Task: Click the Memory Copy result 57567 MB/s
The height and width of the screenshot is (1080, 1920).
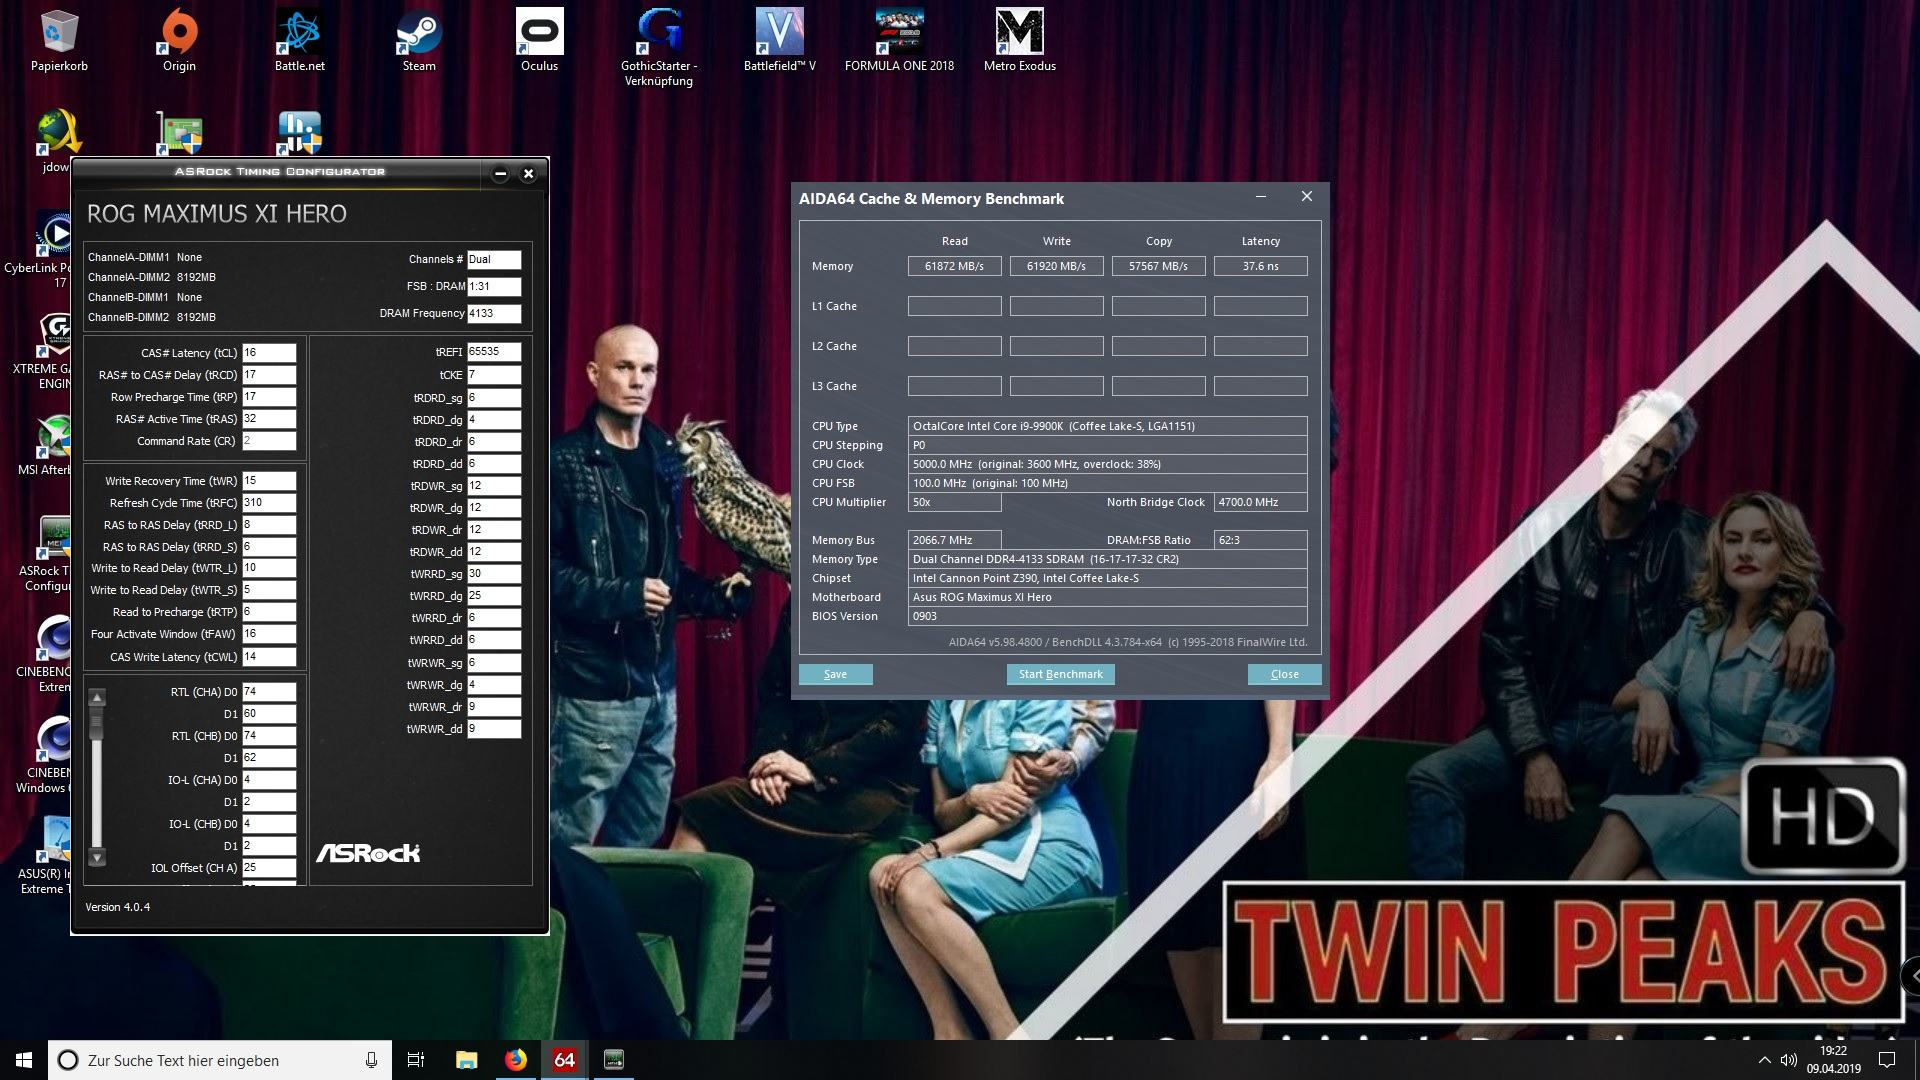Action: click(1158, 266)
